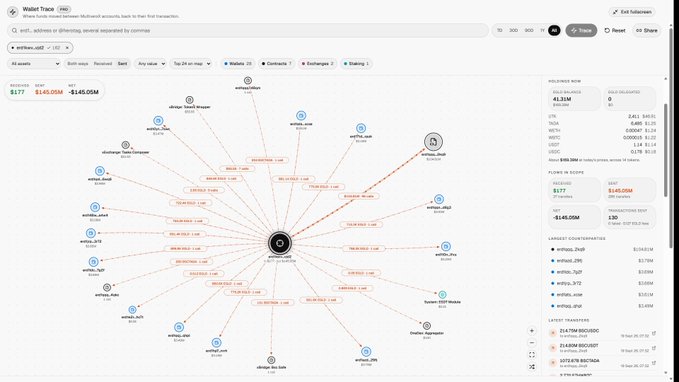Image resolution: width=679 pixels, height=382 pixels.
Task: Choose the 30D time range
Action: [x=514, y=30]
